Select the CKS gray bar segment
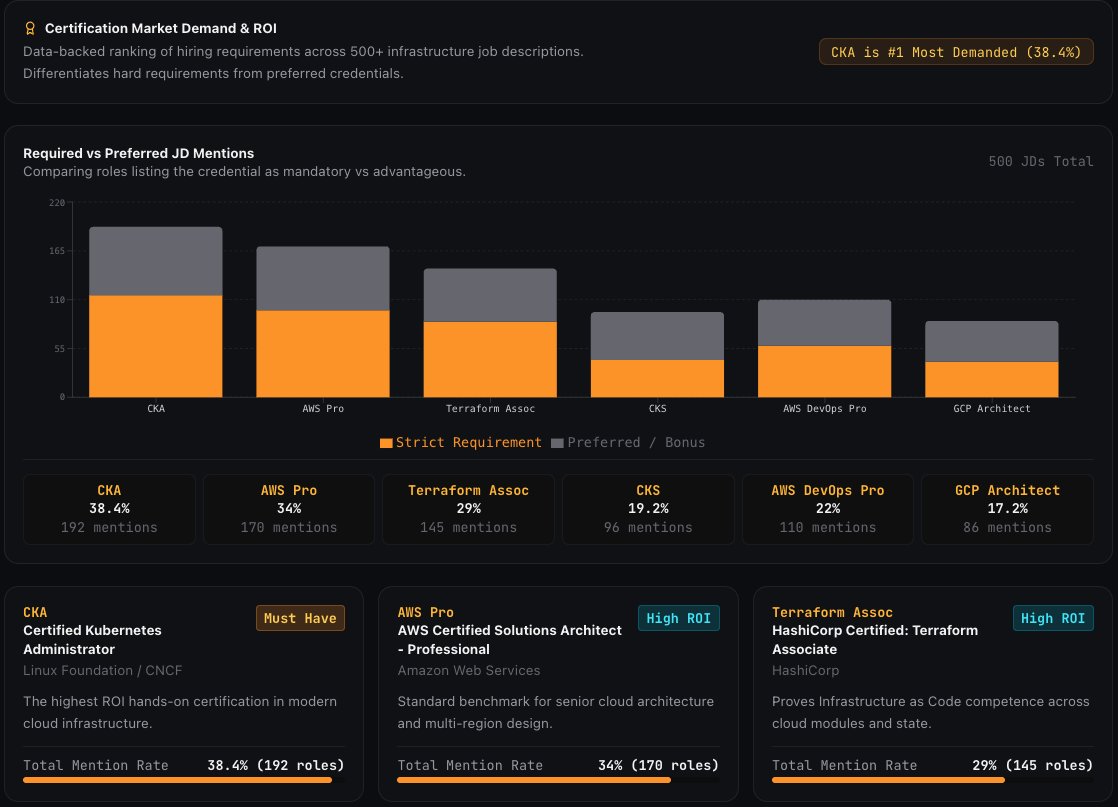This screenshot has width=1118, height=807. point(657,336)
